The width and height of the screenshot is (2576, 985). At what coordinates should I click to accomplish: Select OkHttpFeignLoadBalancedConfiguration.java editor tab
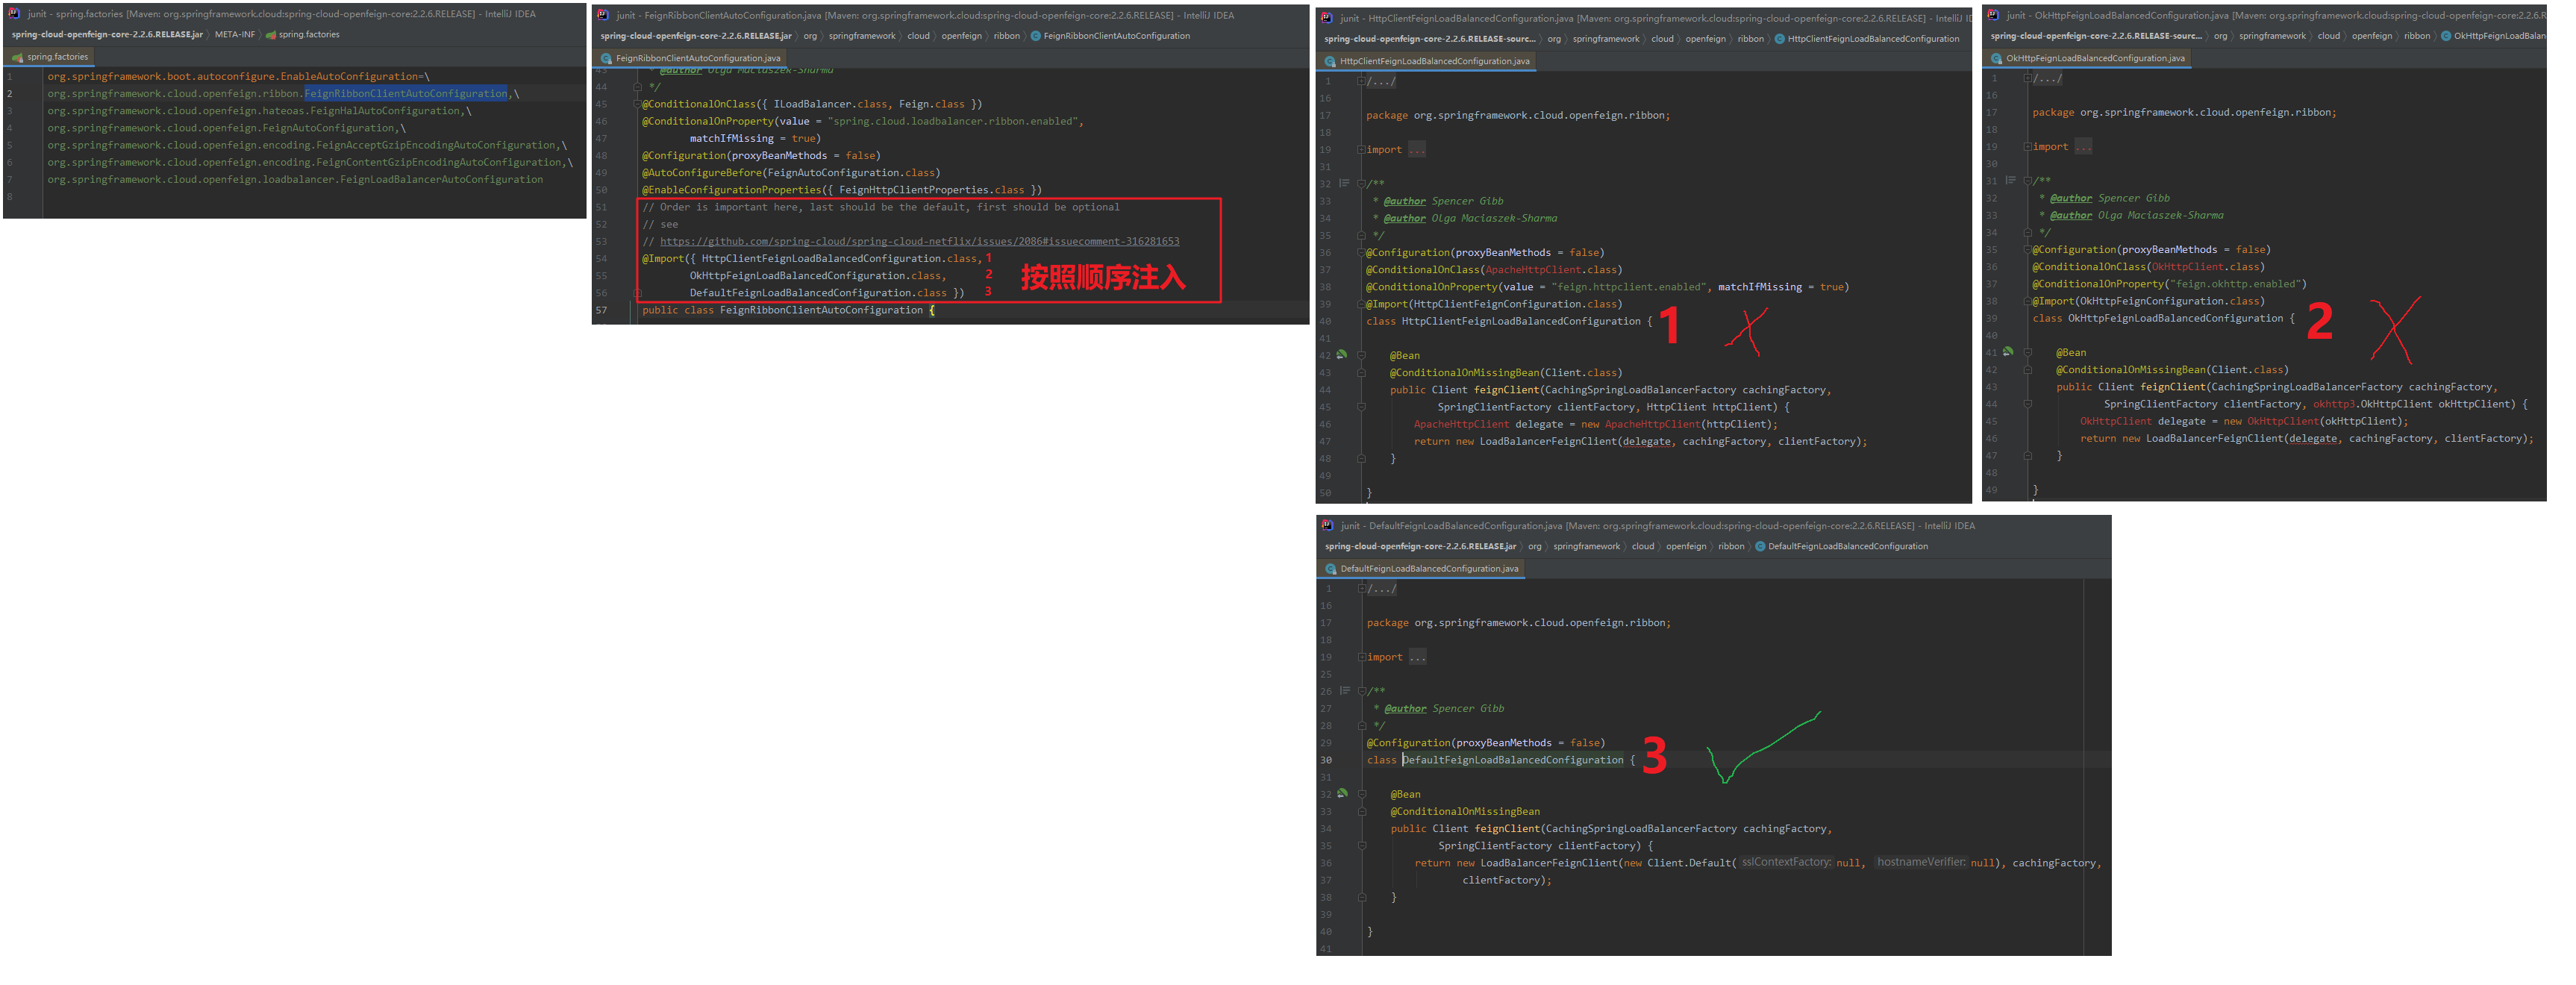[x=2087, y=58]
